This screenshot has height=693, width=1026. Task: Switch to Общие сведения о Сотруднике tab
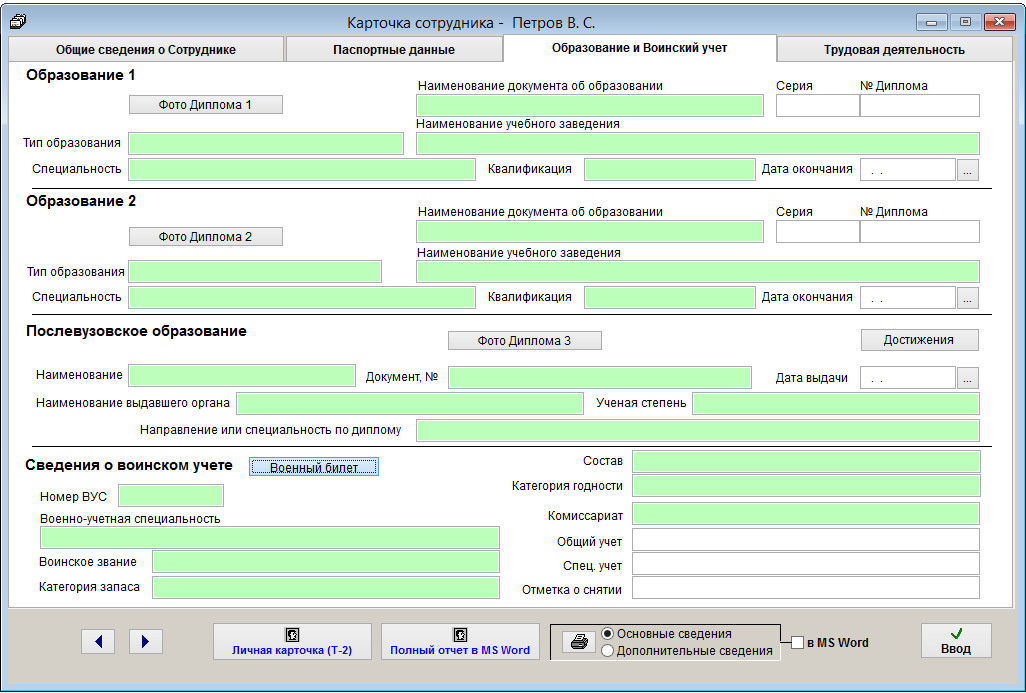(x=146, y=50)
